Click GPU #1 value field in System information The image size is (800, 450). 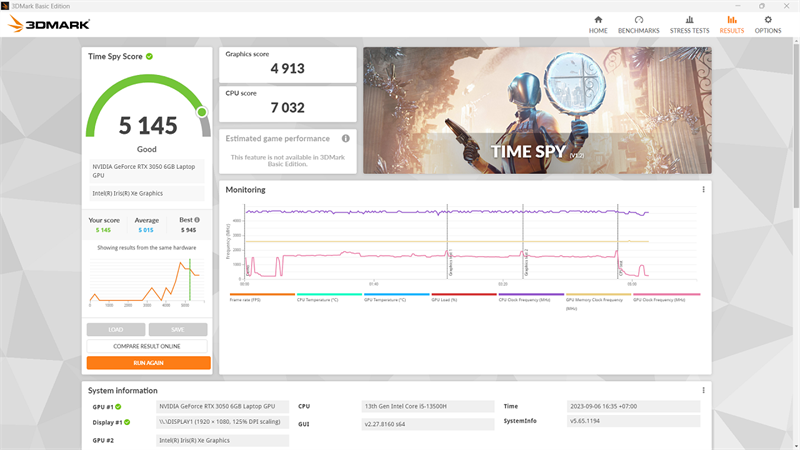click(222, 407)
